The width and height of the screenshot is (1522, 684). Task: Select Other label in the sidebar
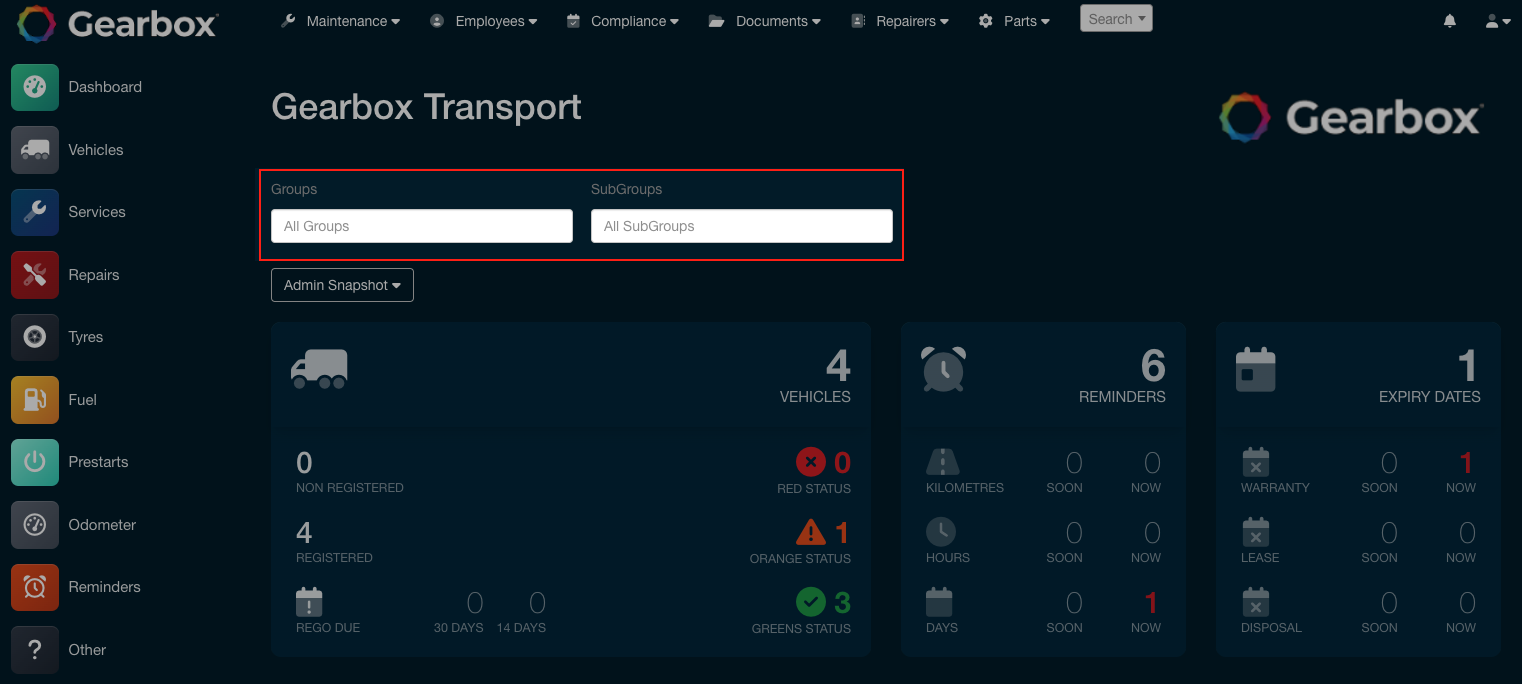[87, 650]
